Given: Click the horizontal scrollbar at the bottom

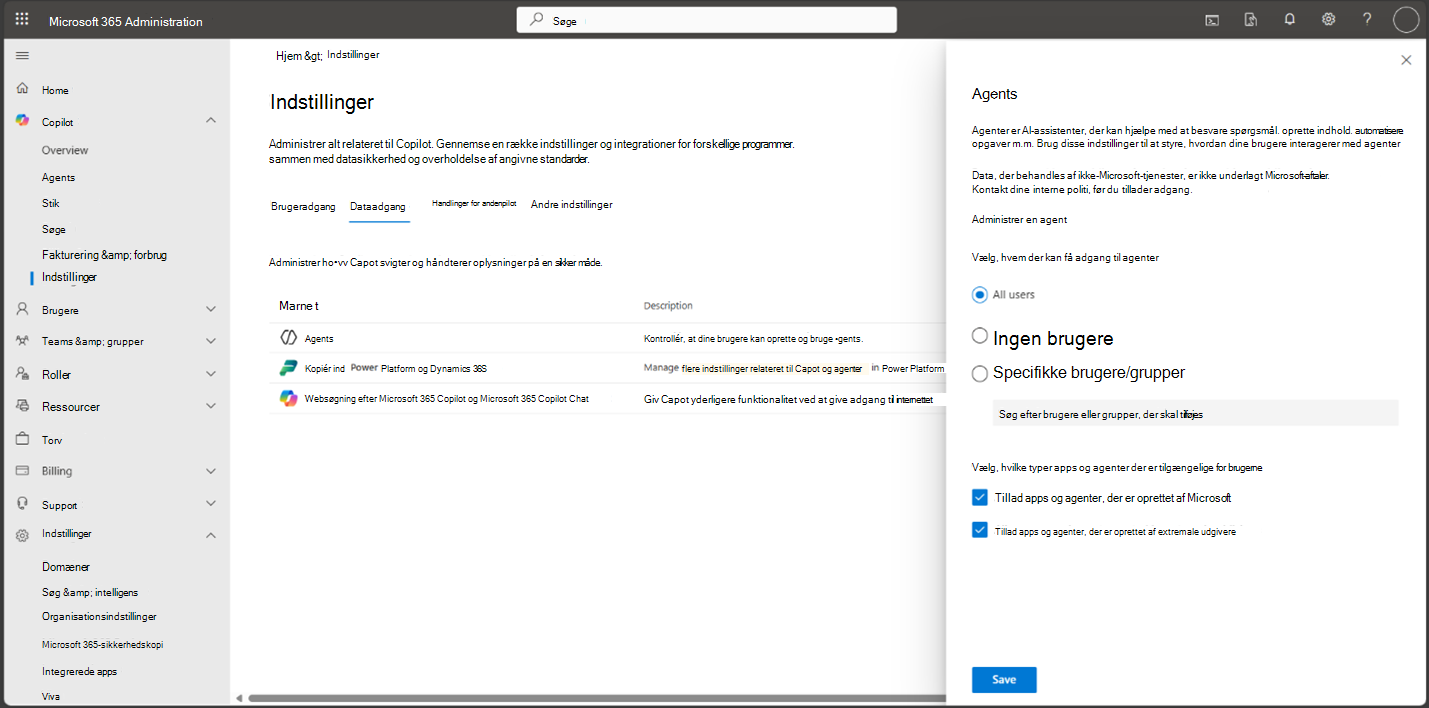Looking at the screenshot, I should (596, 698).
